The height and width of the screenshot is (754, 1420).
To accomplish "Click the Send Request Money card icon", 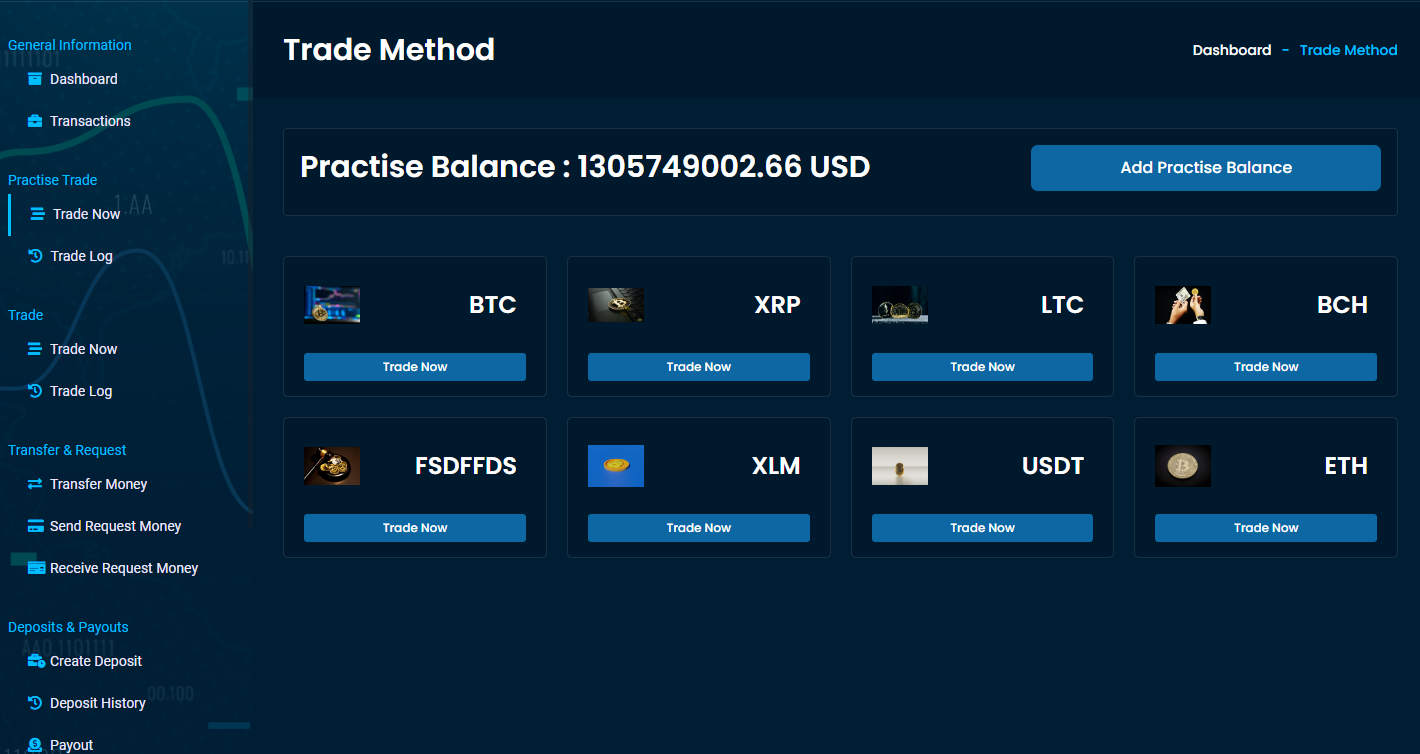I will pyautogui.click(x=35, y=526).
